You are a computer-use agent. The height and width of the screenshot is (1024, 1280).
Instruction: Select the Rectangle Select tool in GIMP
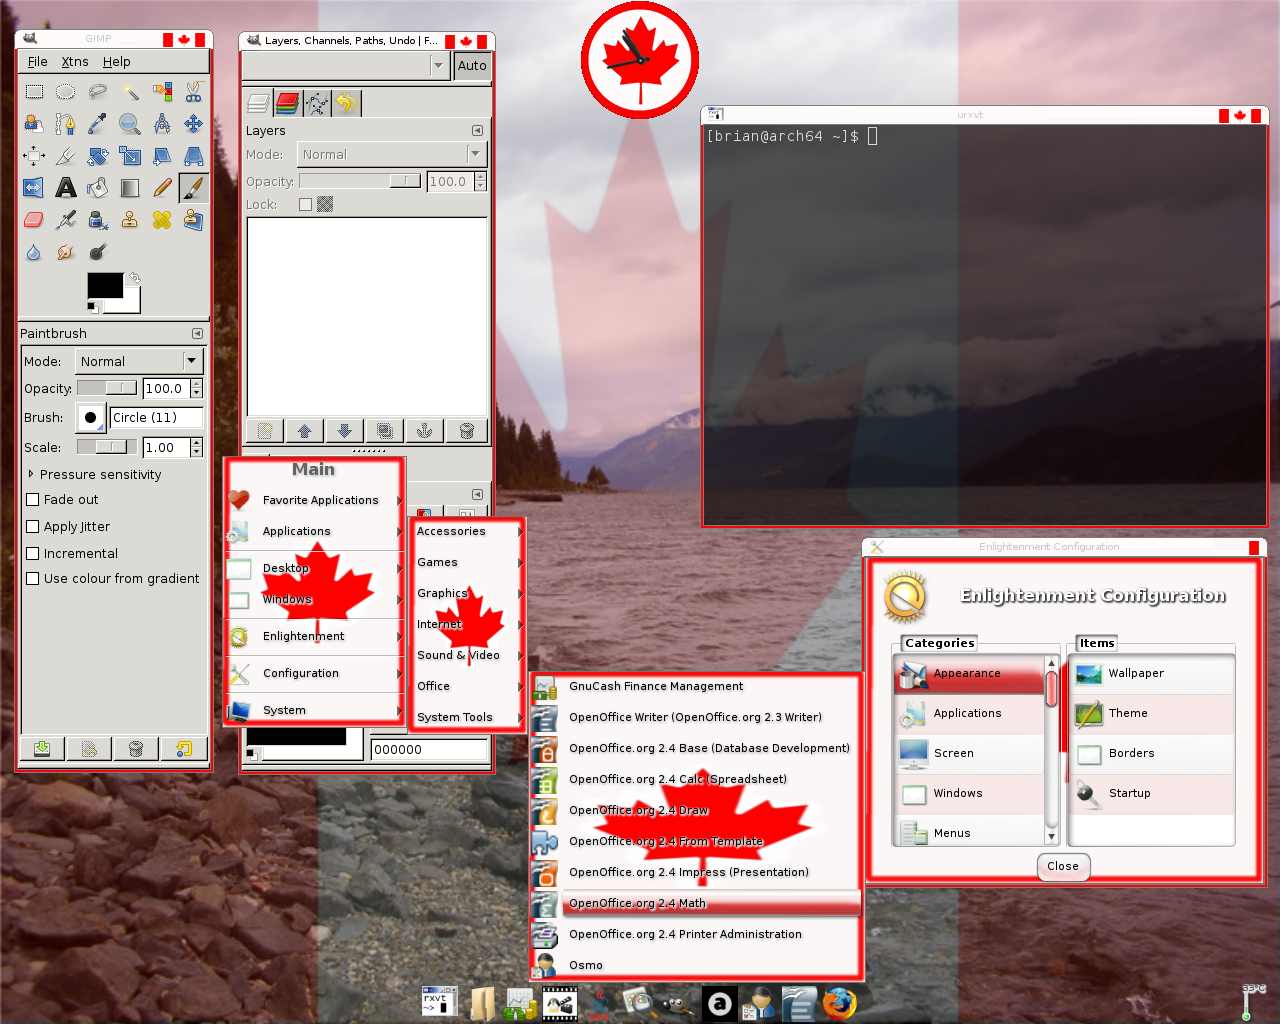pyautogui.click(x=34, y=92)
